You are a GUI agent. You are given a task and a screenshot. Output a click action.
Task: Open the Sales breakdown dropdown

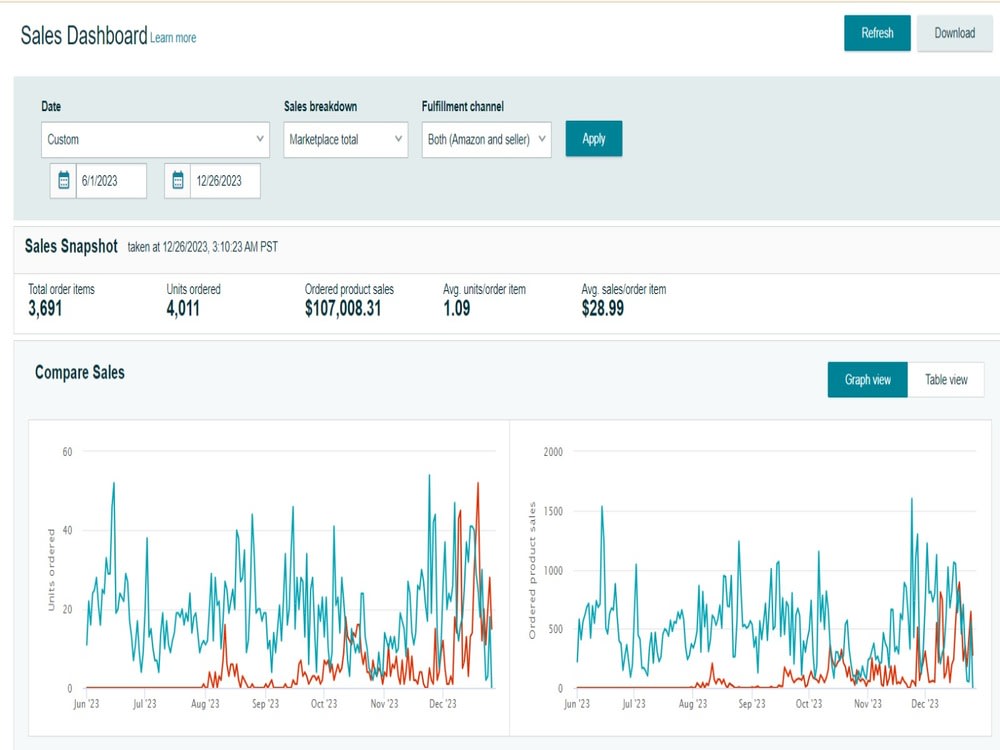click(x=345, y=139)
